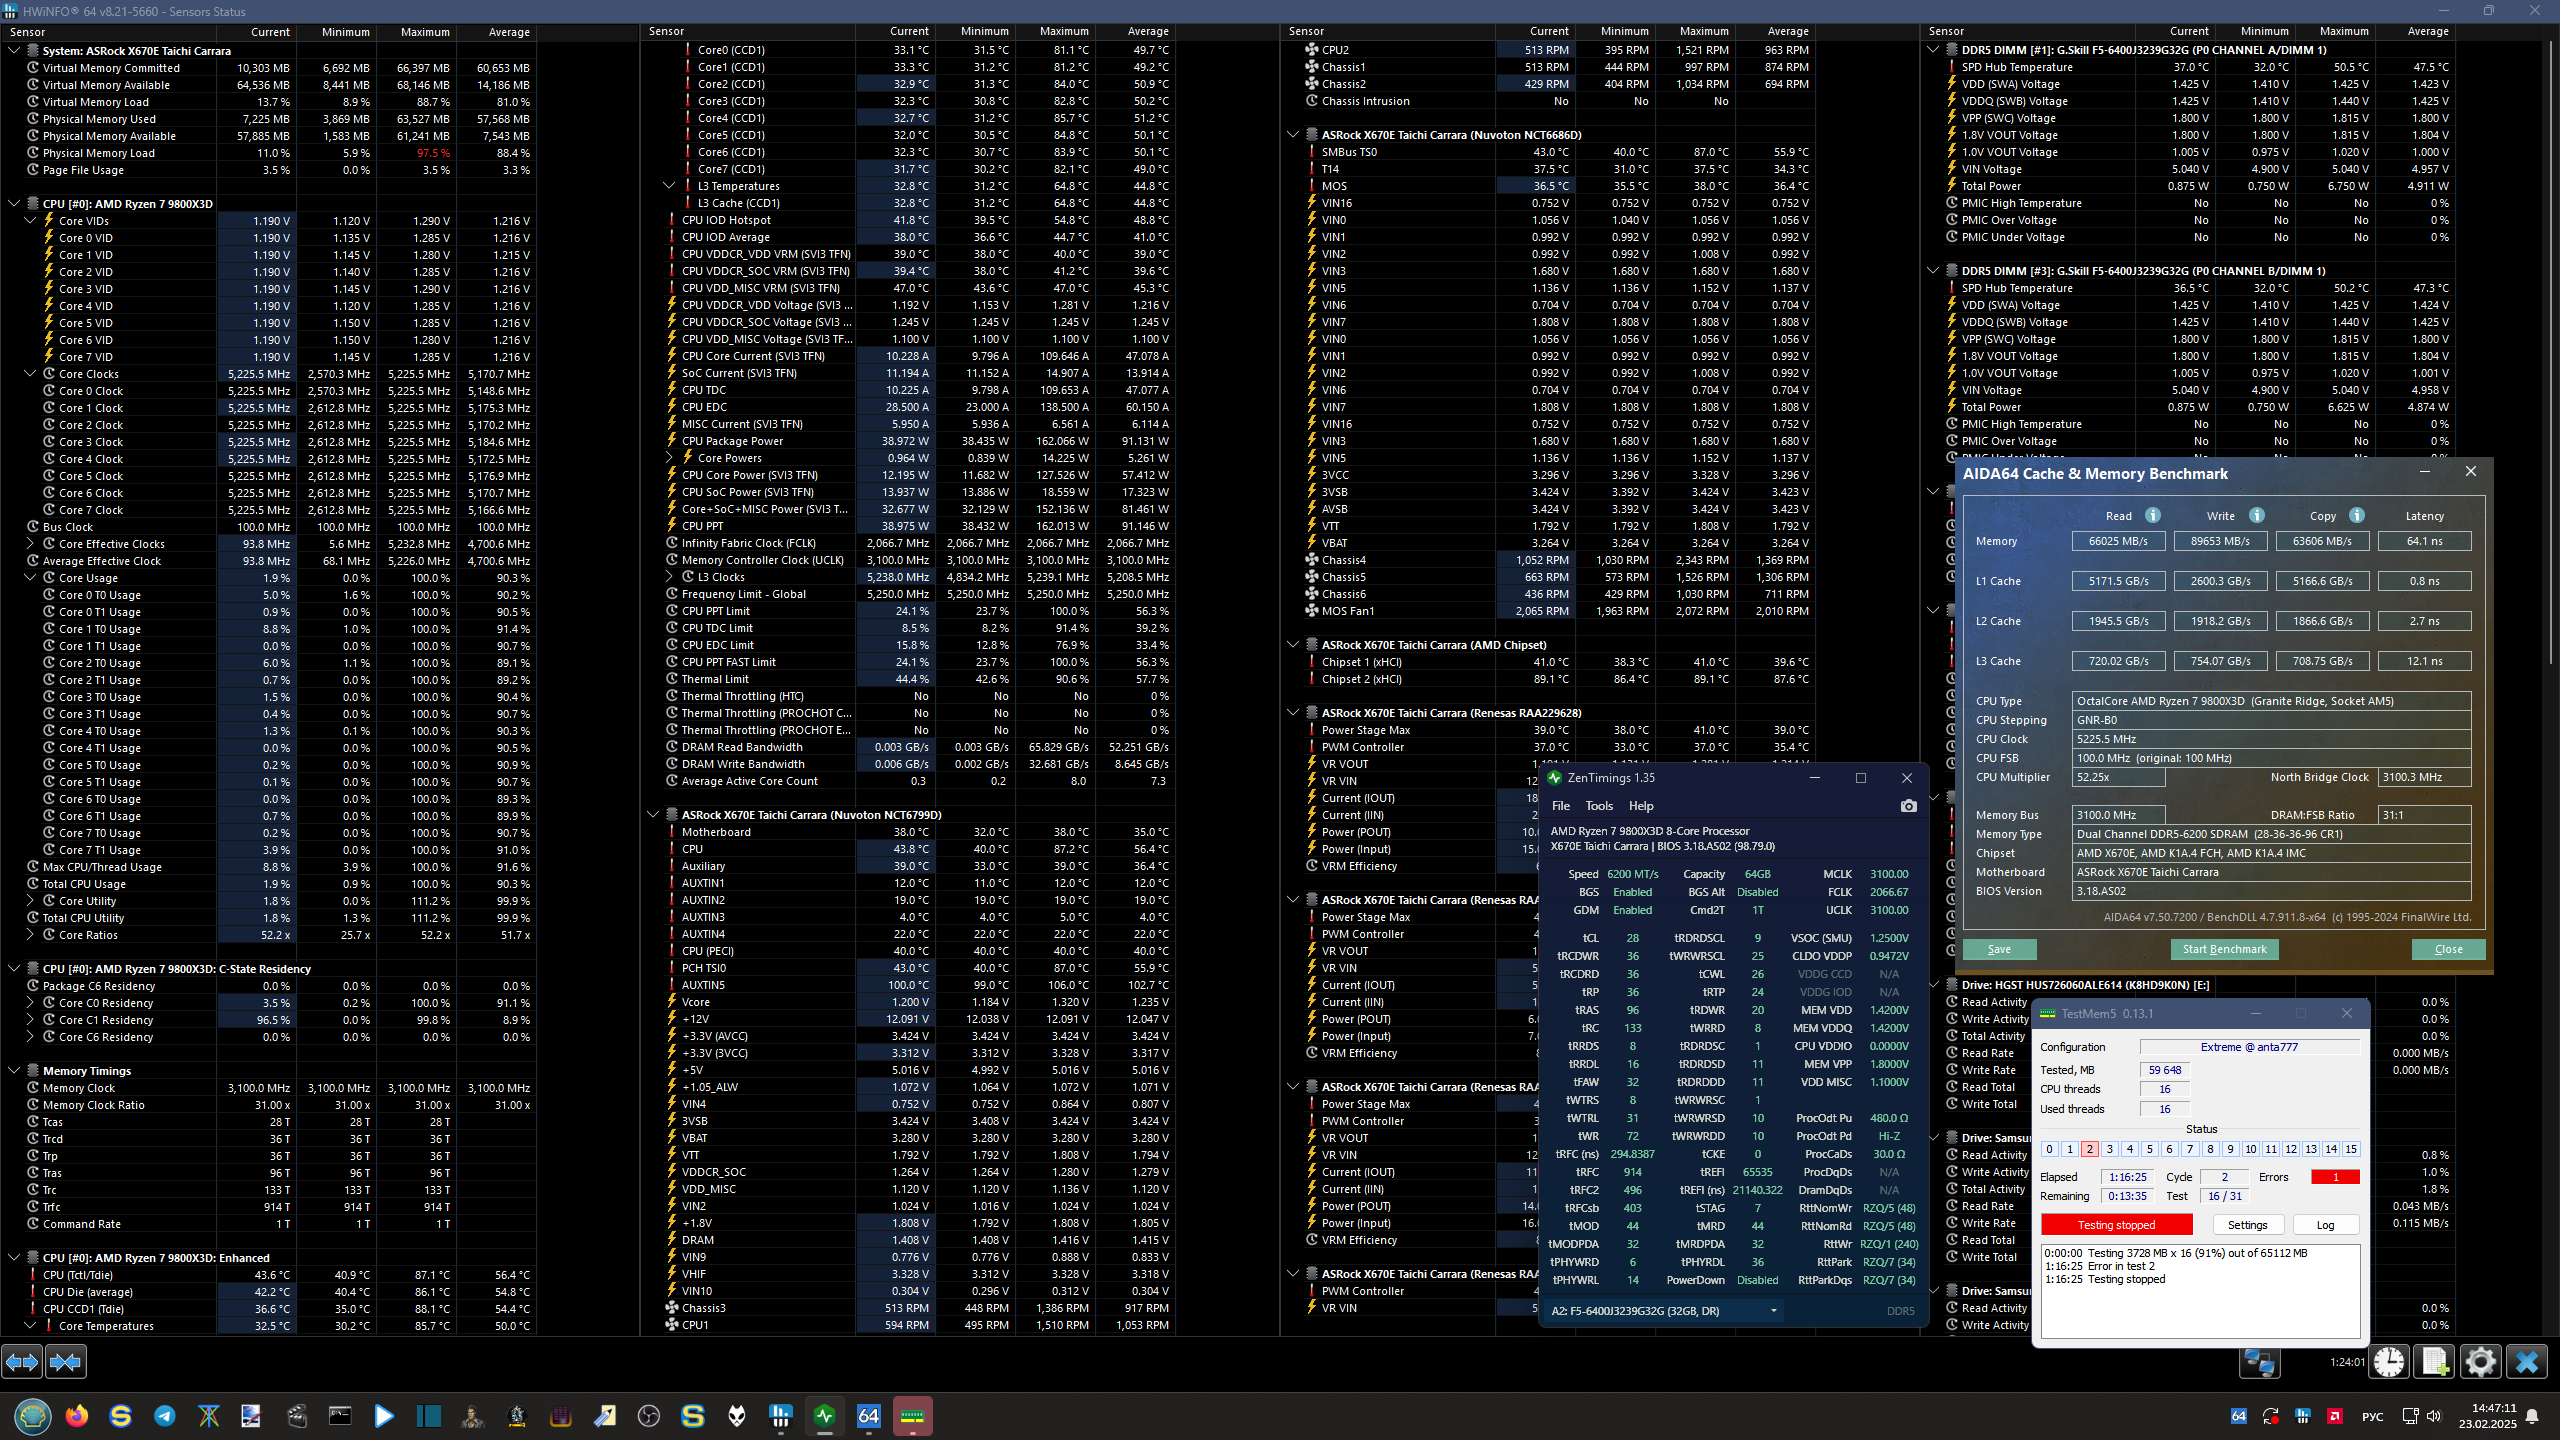2560x1440 pixels.
Task: Open the ZenTimings File menu
Action: (1560, 806)
